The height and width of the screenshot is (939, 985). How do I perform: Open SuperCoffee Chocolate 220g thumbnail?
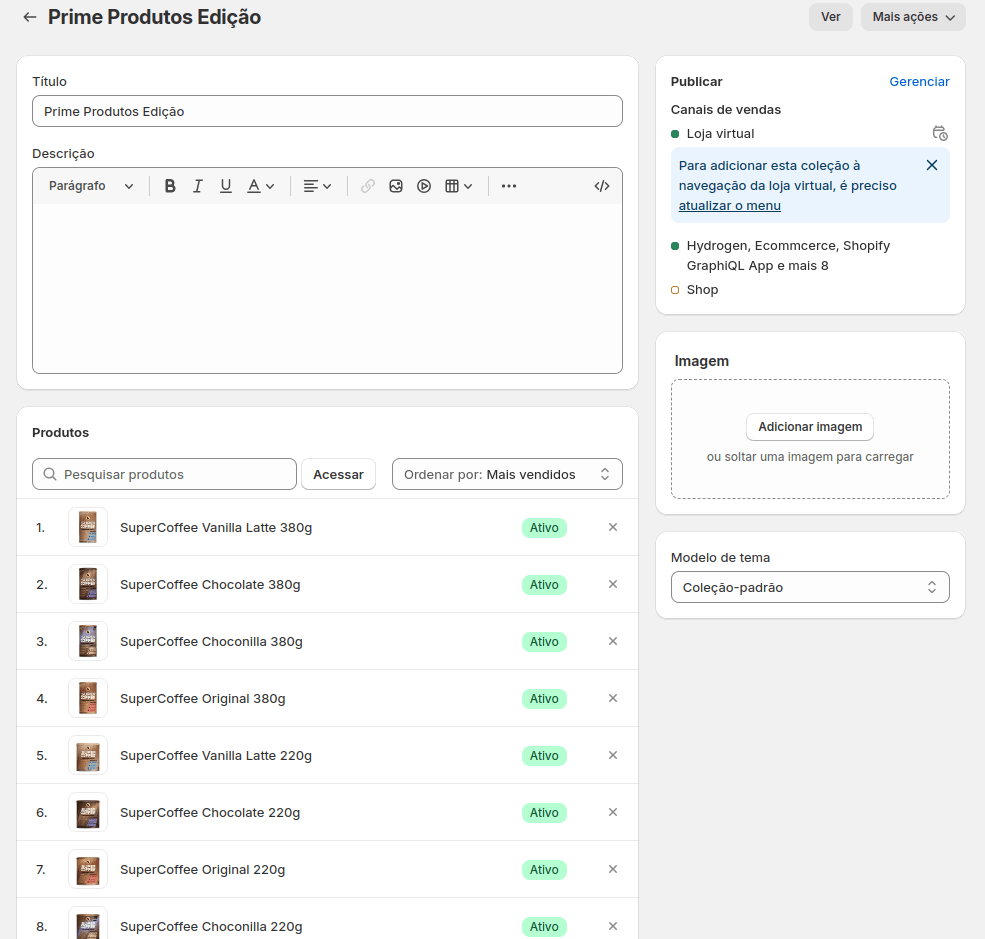(x=88, y=812)
